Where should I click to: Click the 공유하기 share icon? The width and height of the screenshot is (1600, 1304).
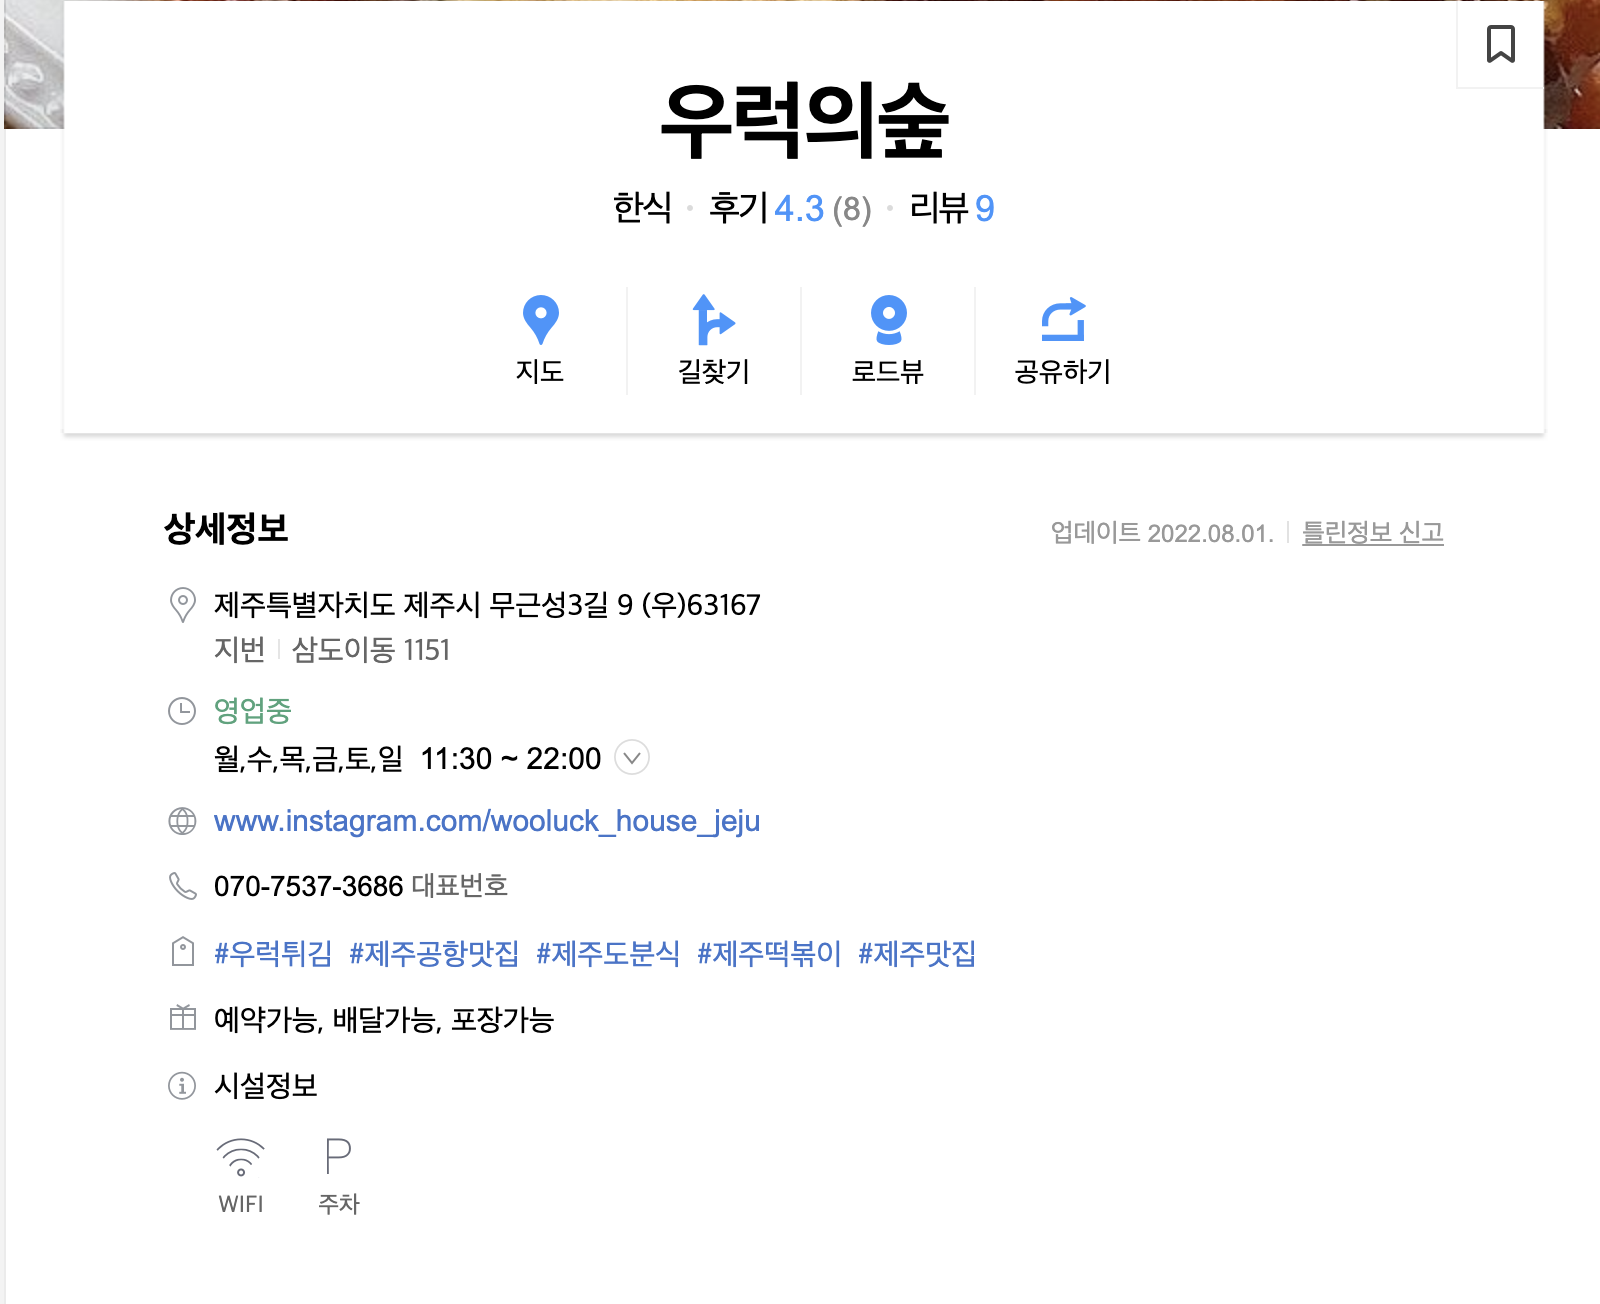[x=1063, y=320]
